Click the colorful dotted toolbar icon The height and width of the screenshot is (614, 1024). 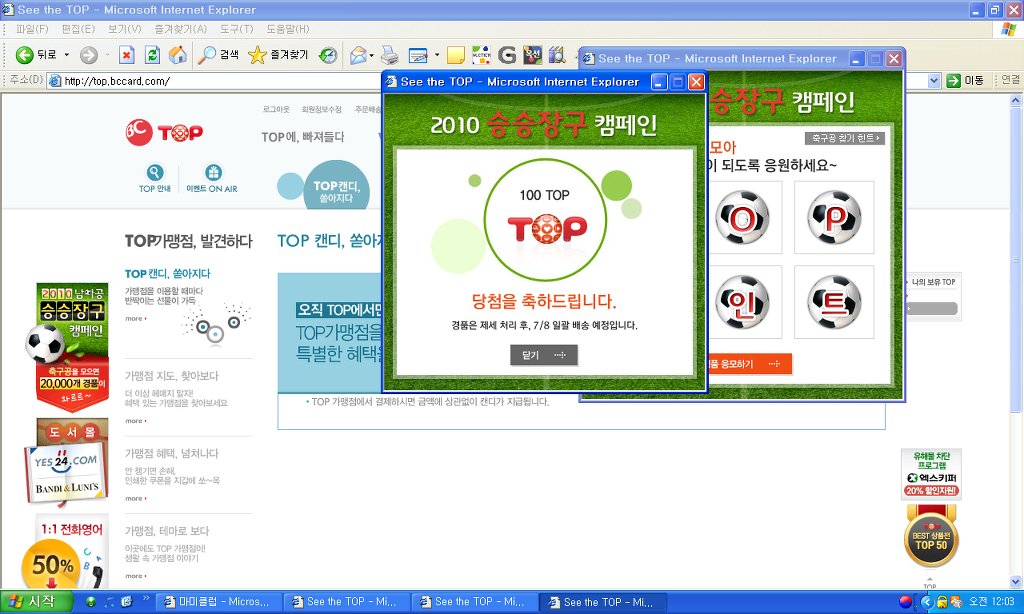tap(481, 55)
